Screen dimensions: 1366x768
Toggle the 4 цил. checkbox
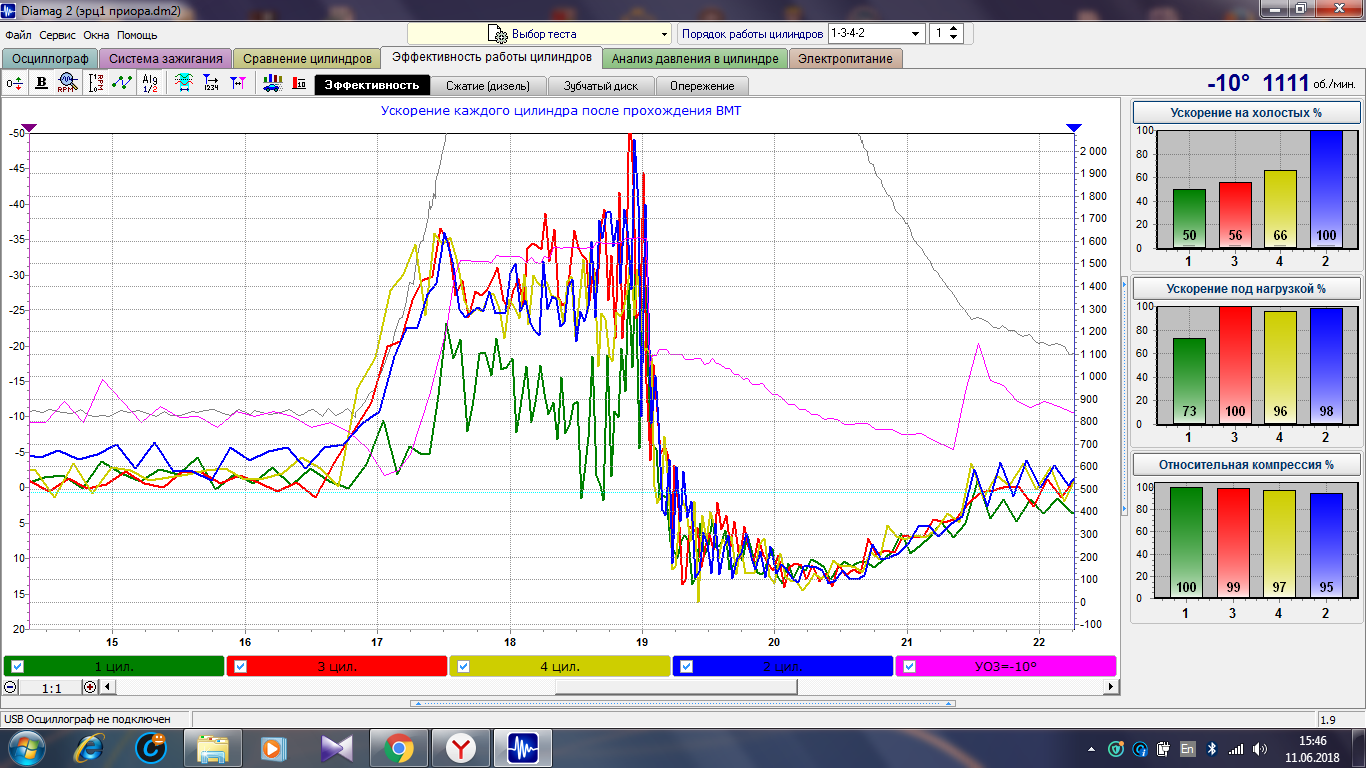click(463, 666)
